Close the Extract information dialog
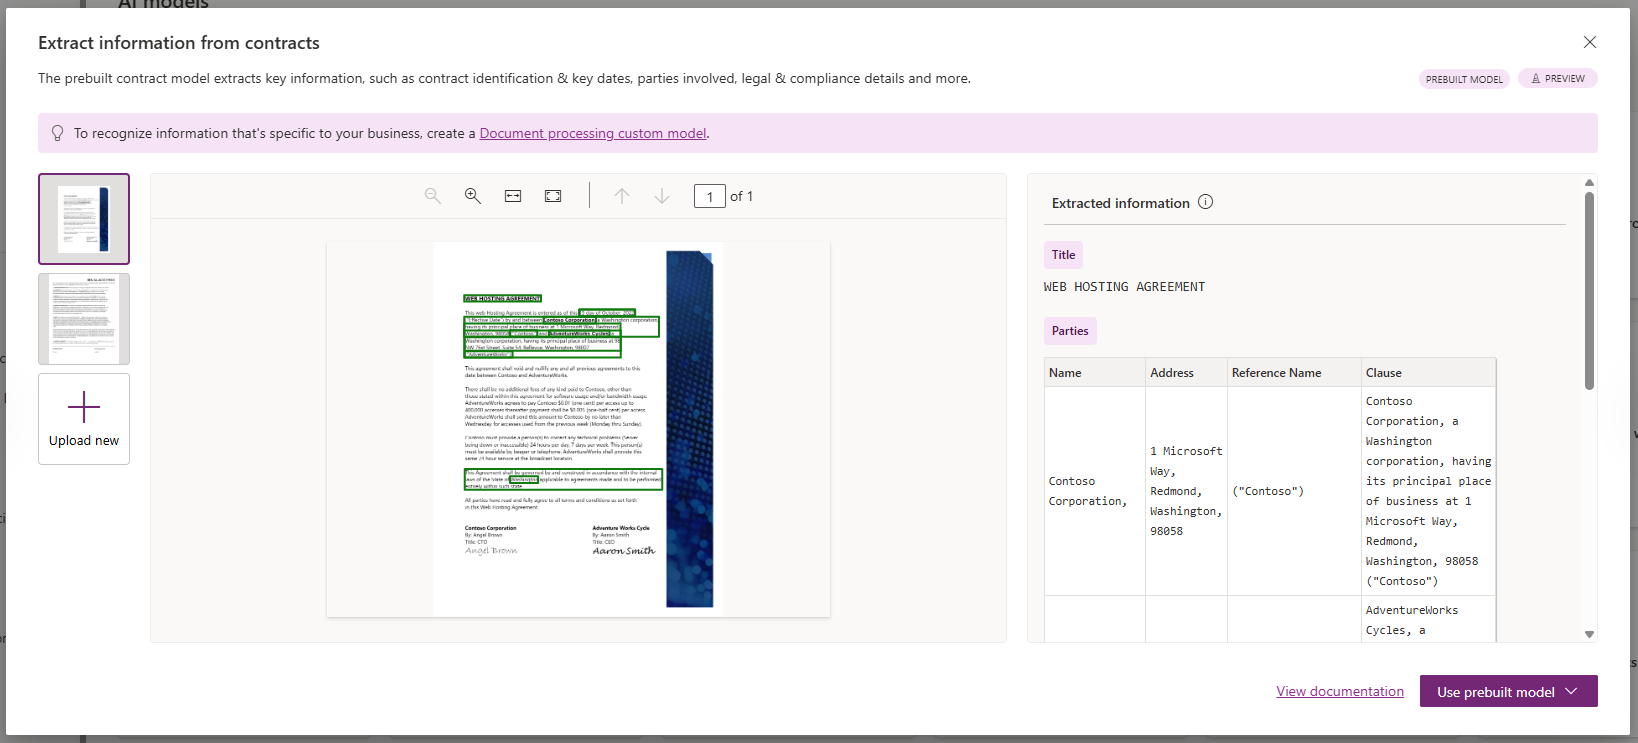Viewport: 1638px width, 743px height. 1590,42
